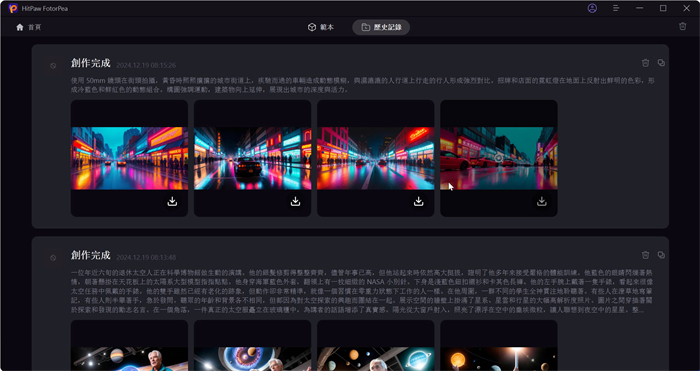Image resolution: width=700 pixels, height=371 pixels.
Task: Open fourth thumbnail with red sports cars
Action: click(499, 158)
